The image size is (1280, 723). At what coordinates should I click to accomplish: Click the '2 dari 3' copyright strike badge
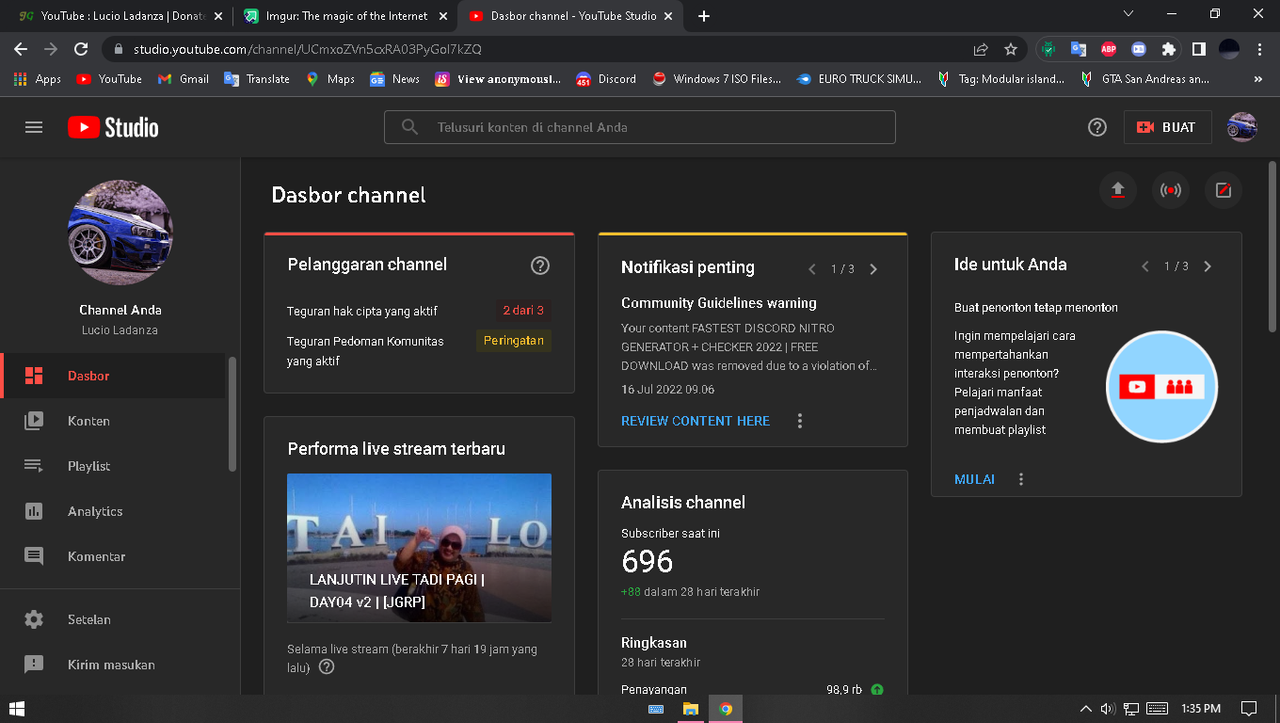523,311
